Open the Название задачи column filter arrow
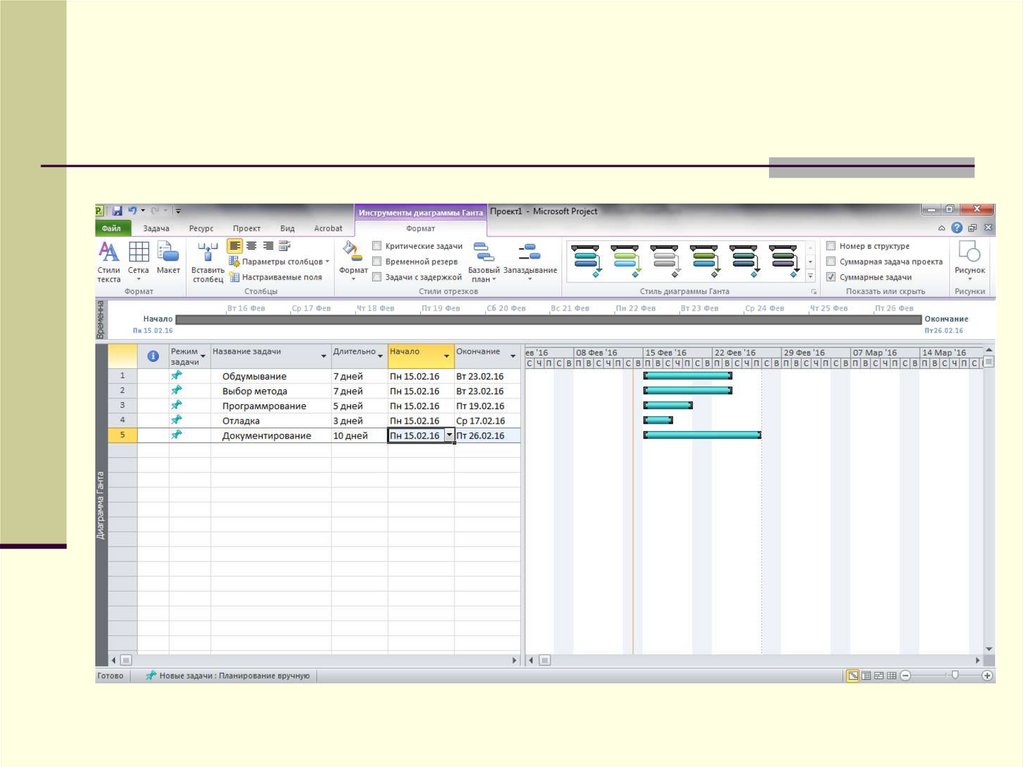Viewport: 1024px width, 767px height. click(323, 355)
